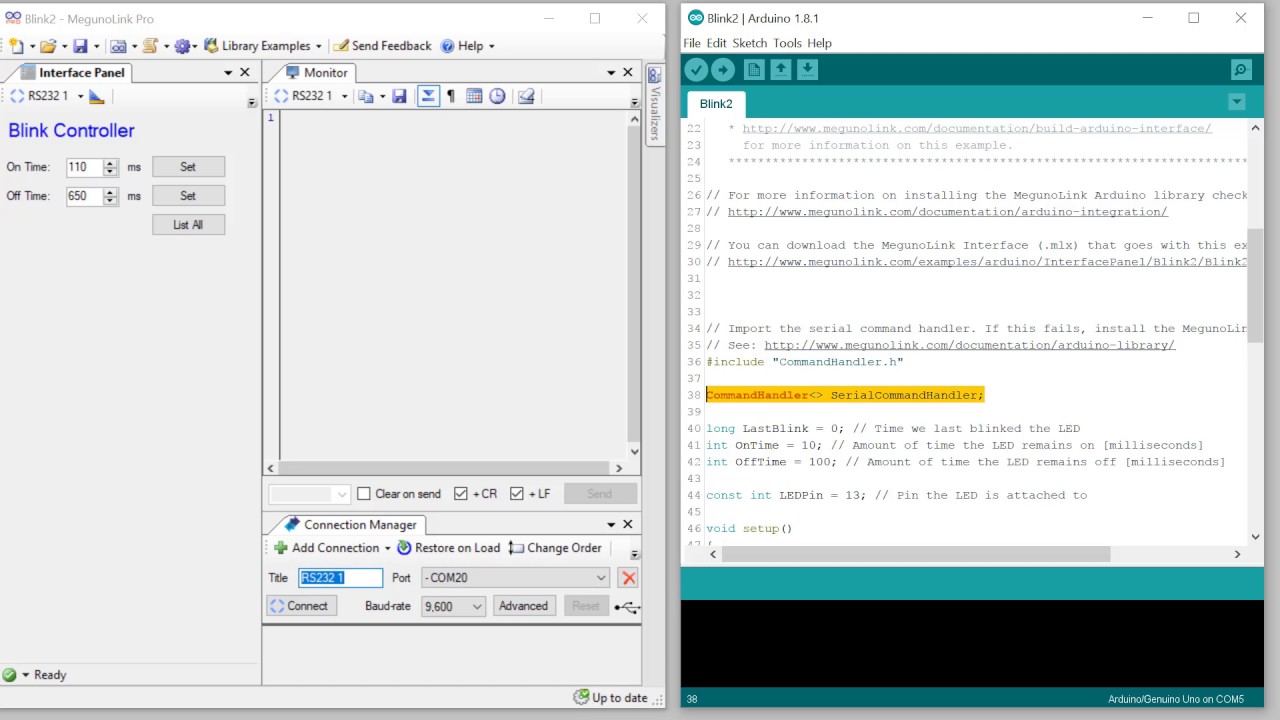Viewport: 1280px width, 720px height.
Task: Open the Arduino tab menu dropdown arrow
Action: pyautogui.click(x=1237, y=102)
